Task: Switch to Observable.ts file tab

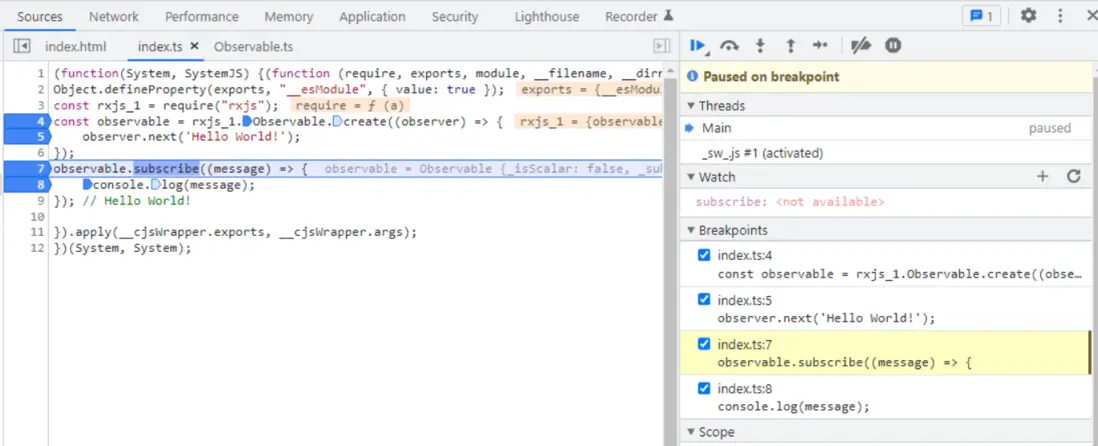Action: (253, 47)
